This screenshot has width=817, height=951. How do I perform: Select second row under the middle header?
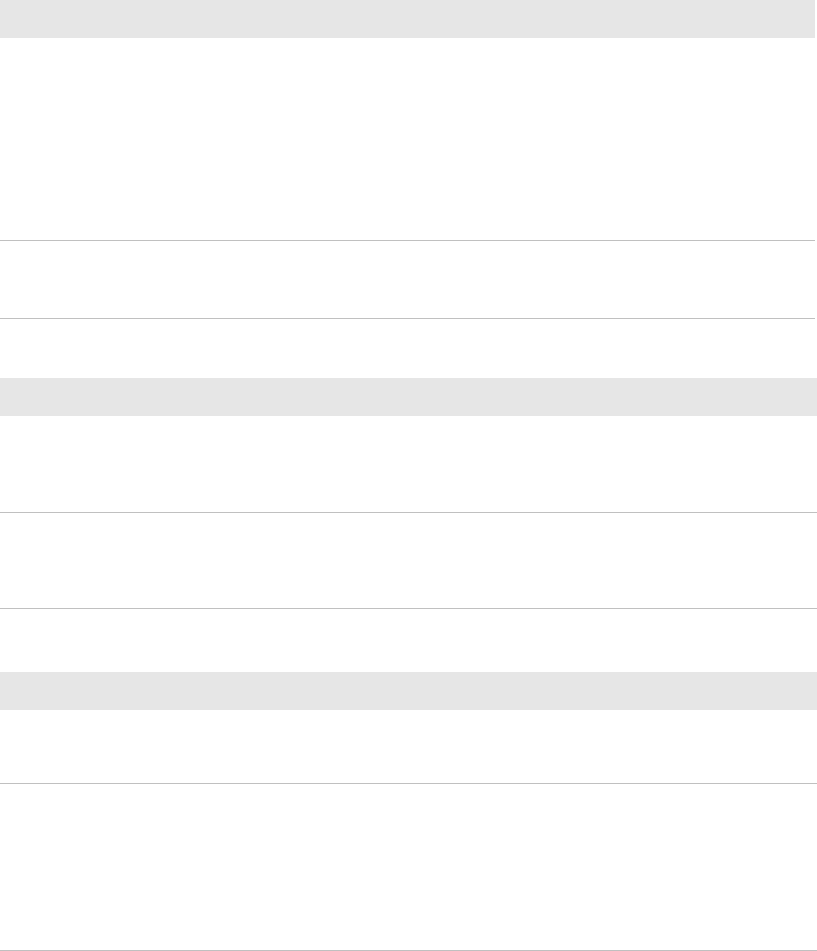[x=408, y=561]
